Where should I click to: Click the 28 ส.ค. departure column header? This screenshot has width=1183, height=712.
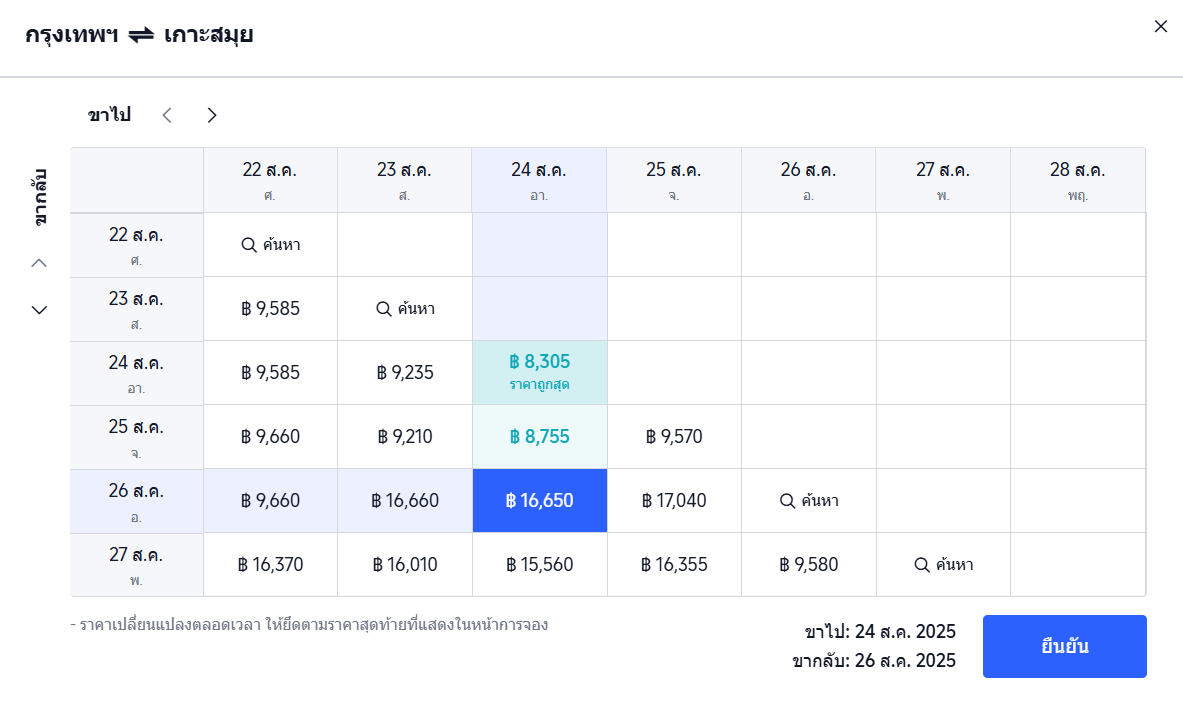[1077, 180]
